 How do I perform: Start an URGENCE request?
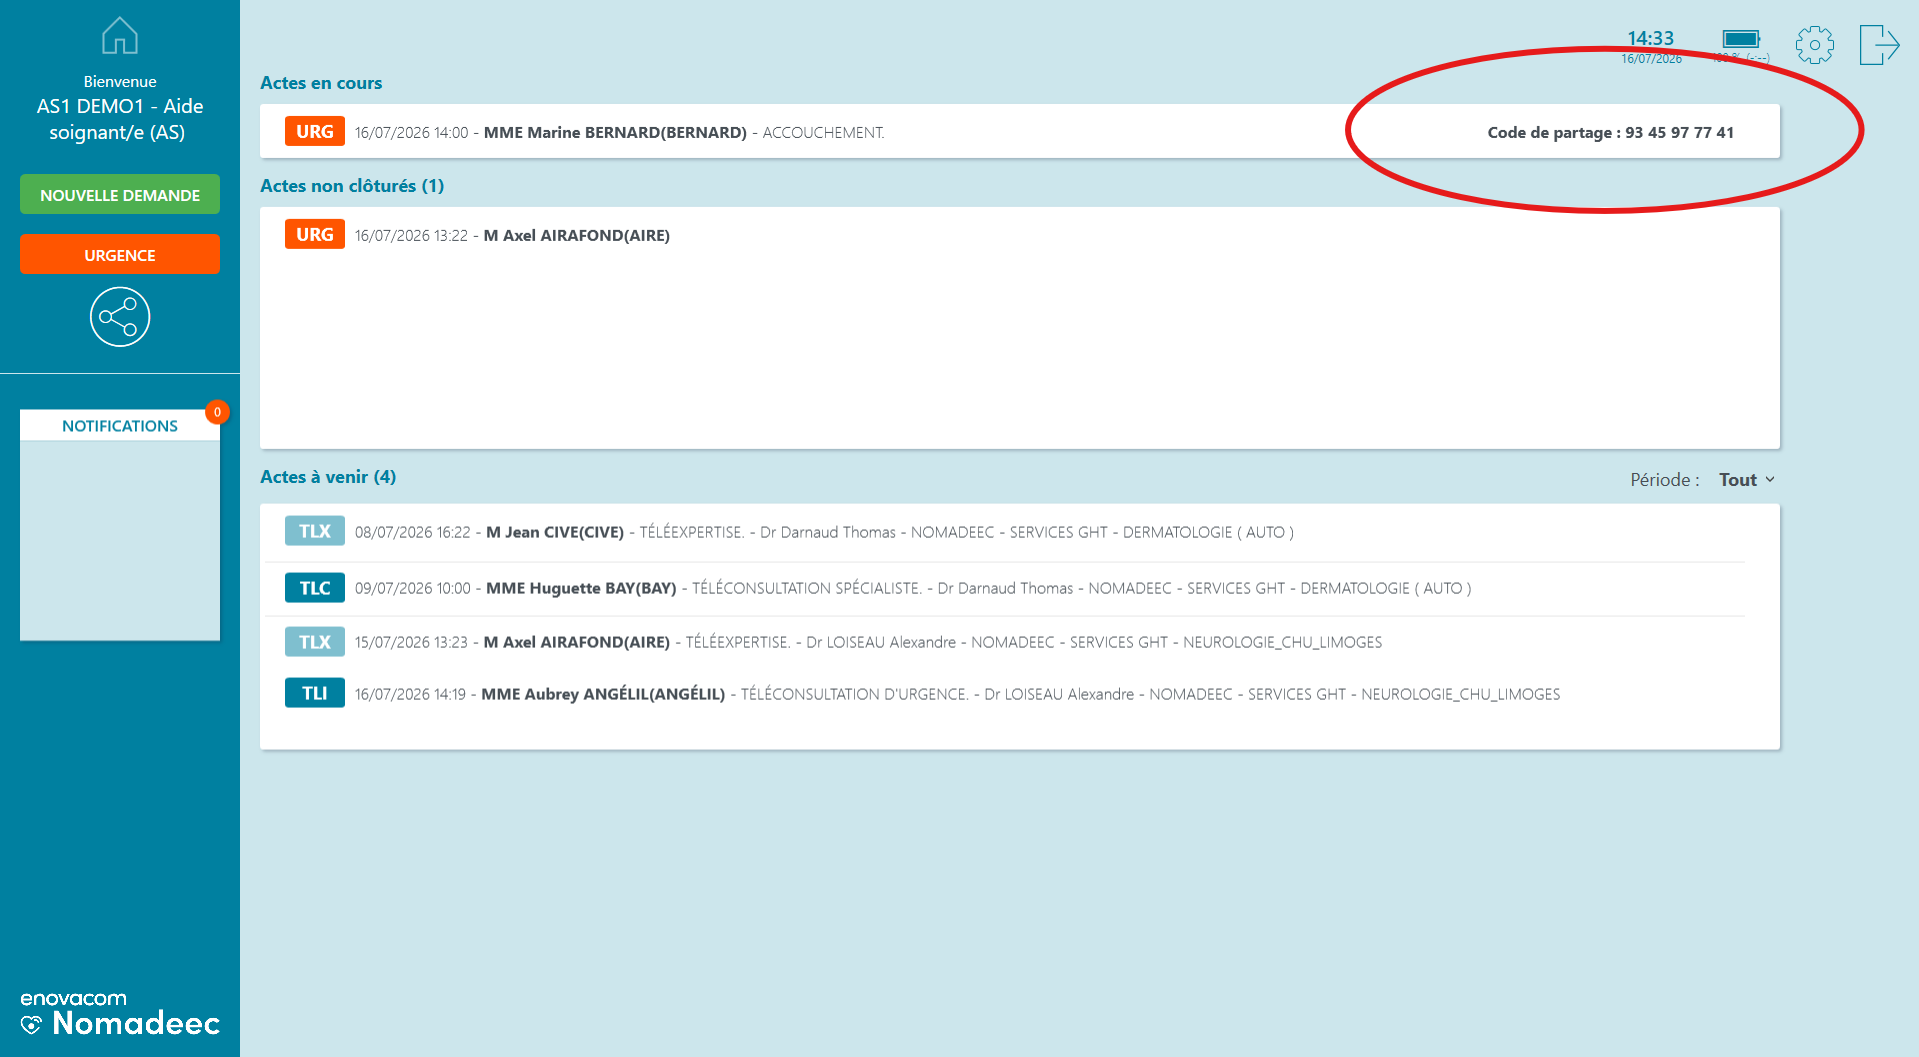[120, 255]
